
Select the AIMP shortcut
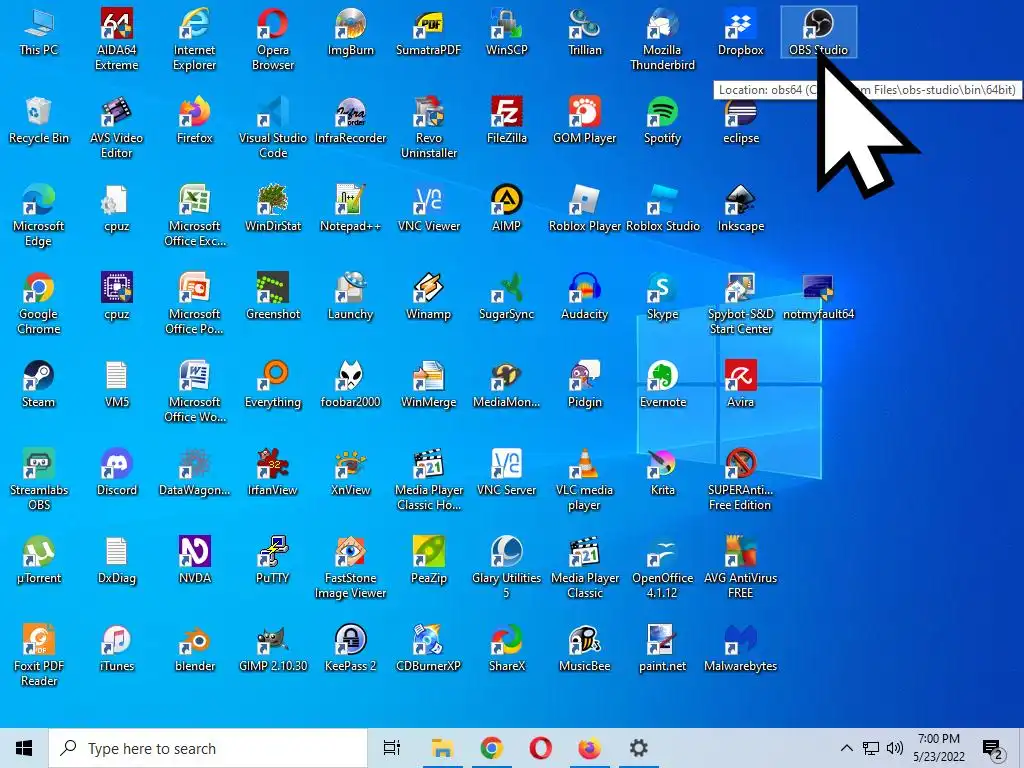click(507, 208)
